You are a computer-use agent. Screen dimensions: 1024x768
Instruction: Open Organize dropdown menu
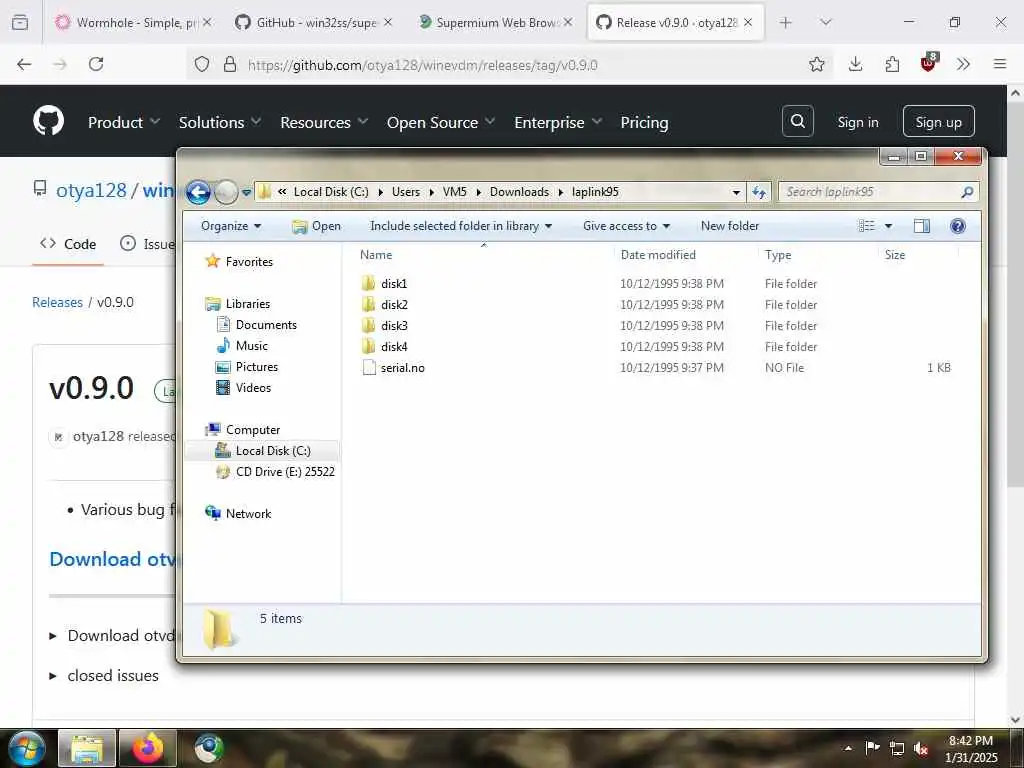pos(231,226)
